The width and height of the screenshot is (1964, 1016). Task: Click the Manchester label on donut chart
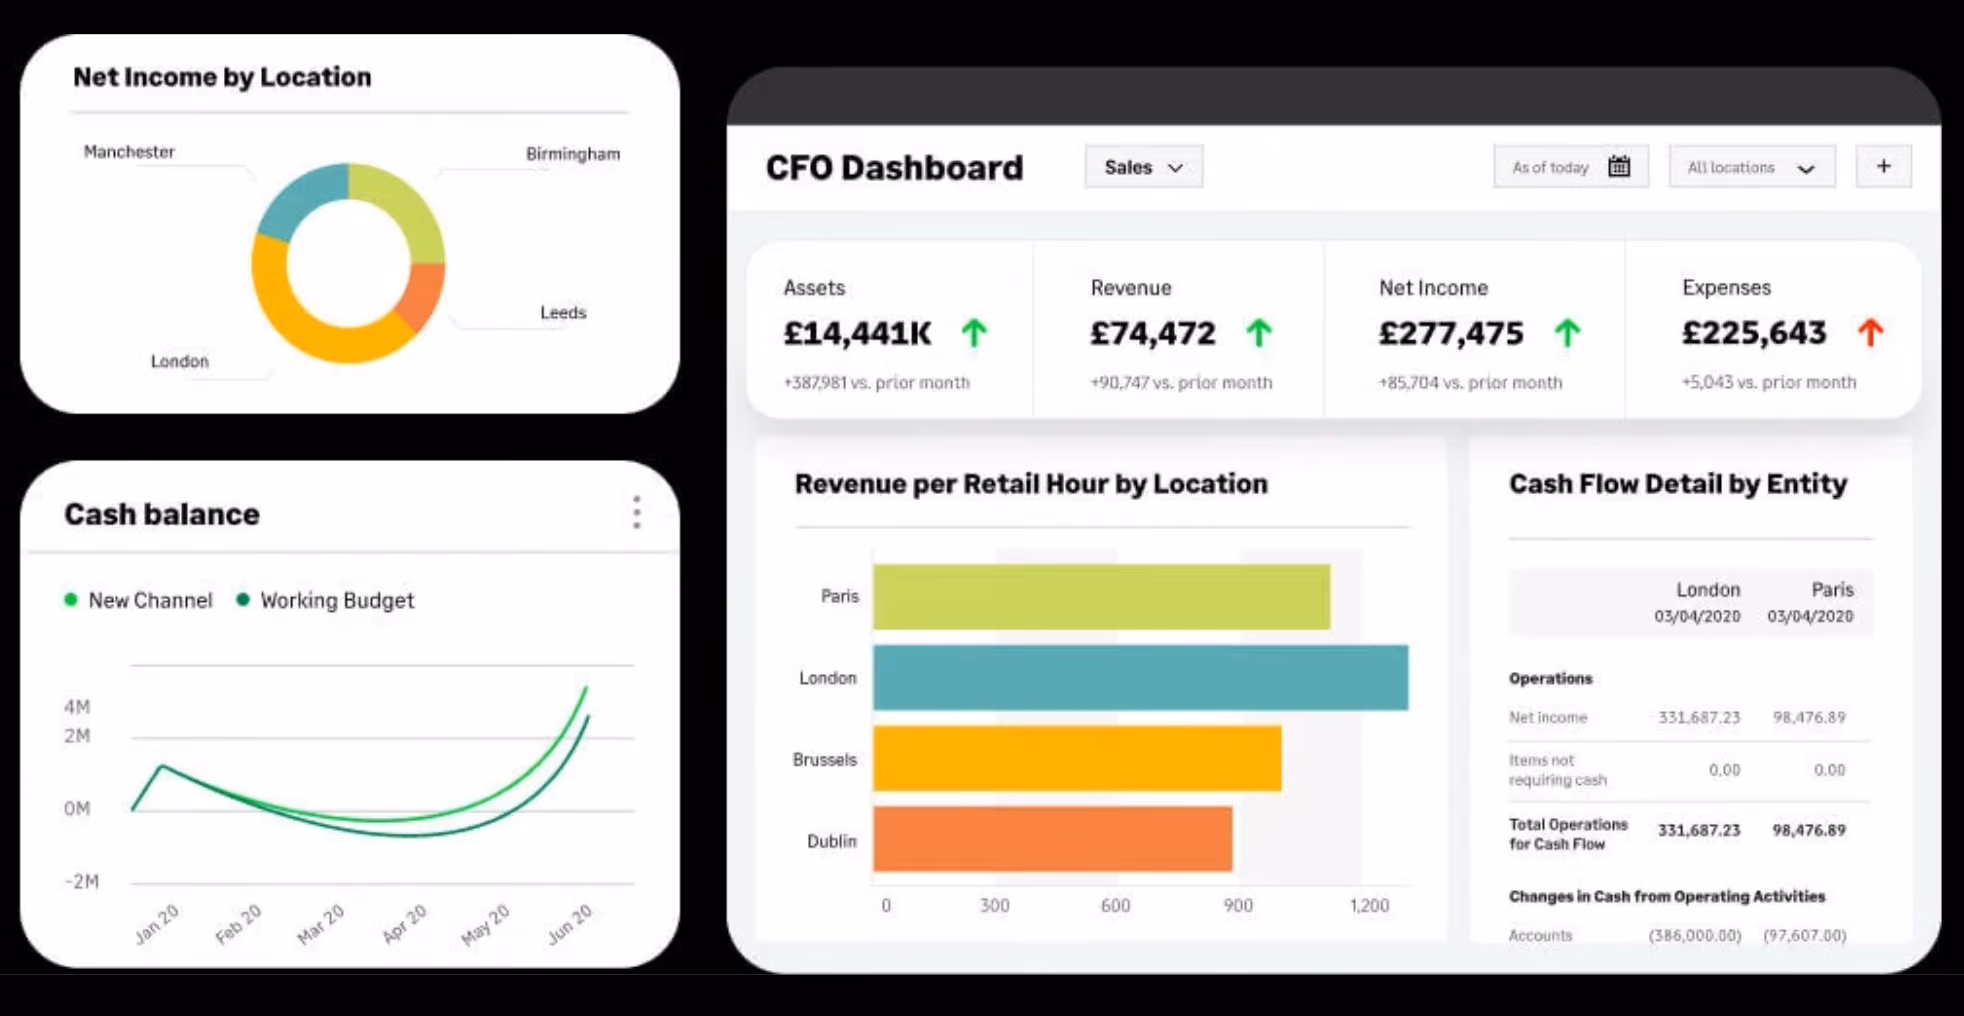(129, 152)
